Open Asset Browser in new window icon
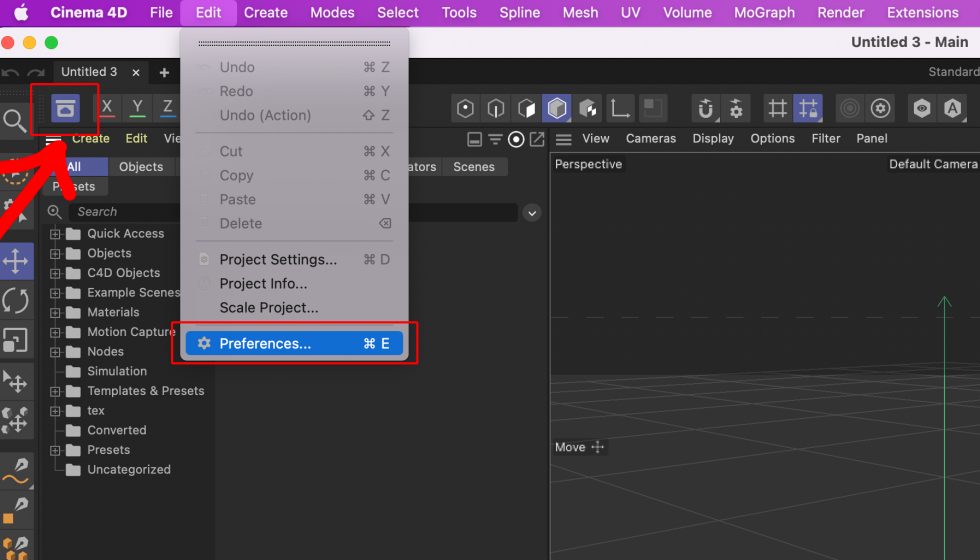 tap(537, 139)
